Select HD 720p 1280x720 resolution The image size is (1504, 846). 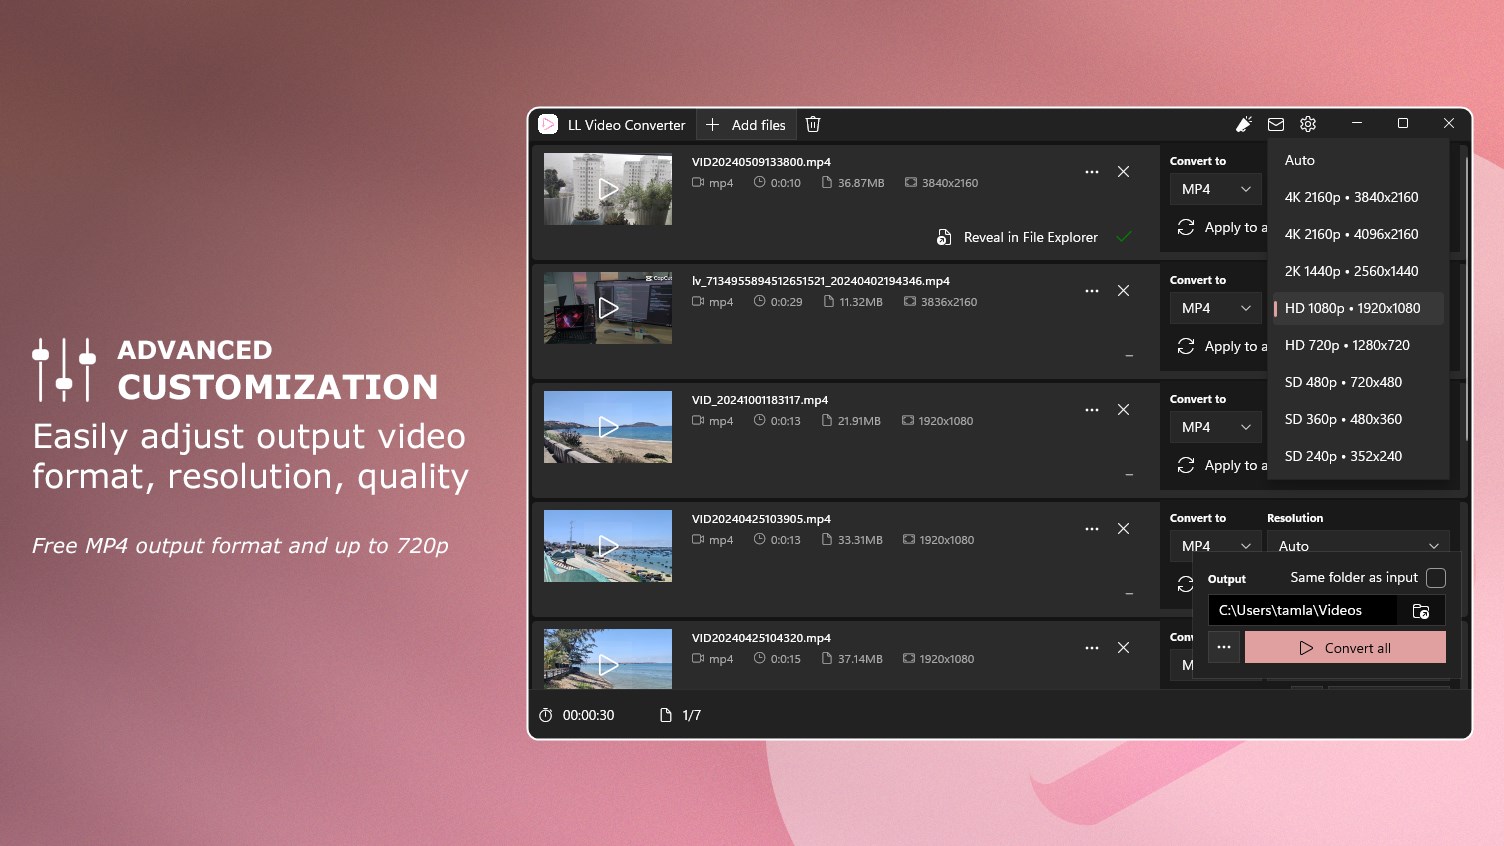[1358, 345]
